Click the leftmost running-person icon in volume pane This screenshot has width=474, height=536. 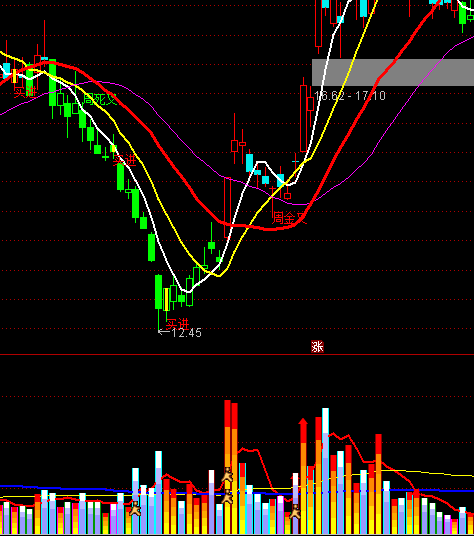pos(135,508)
